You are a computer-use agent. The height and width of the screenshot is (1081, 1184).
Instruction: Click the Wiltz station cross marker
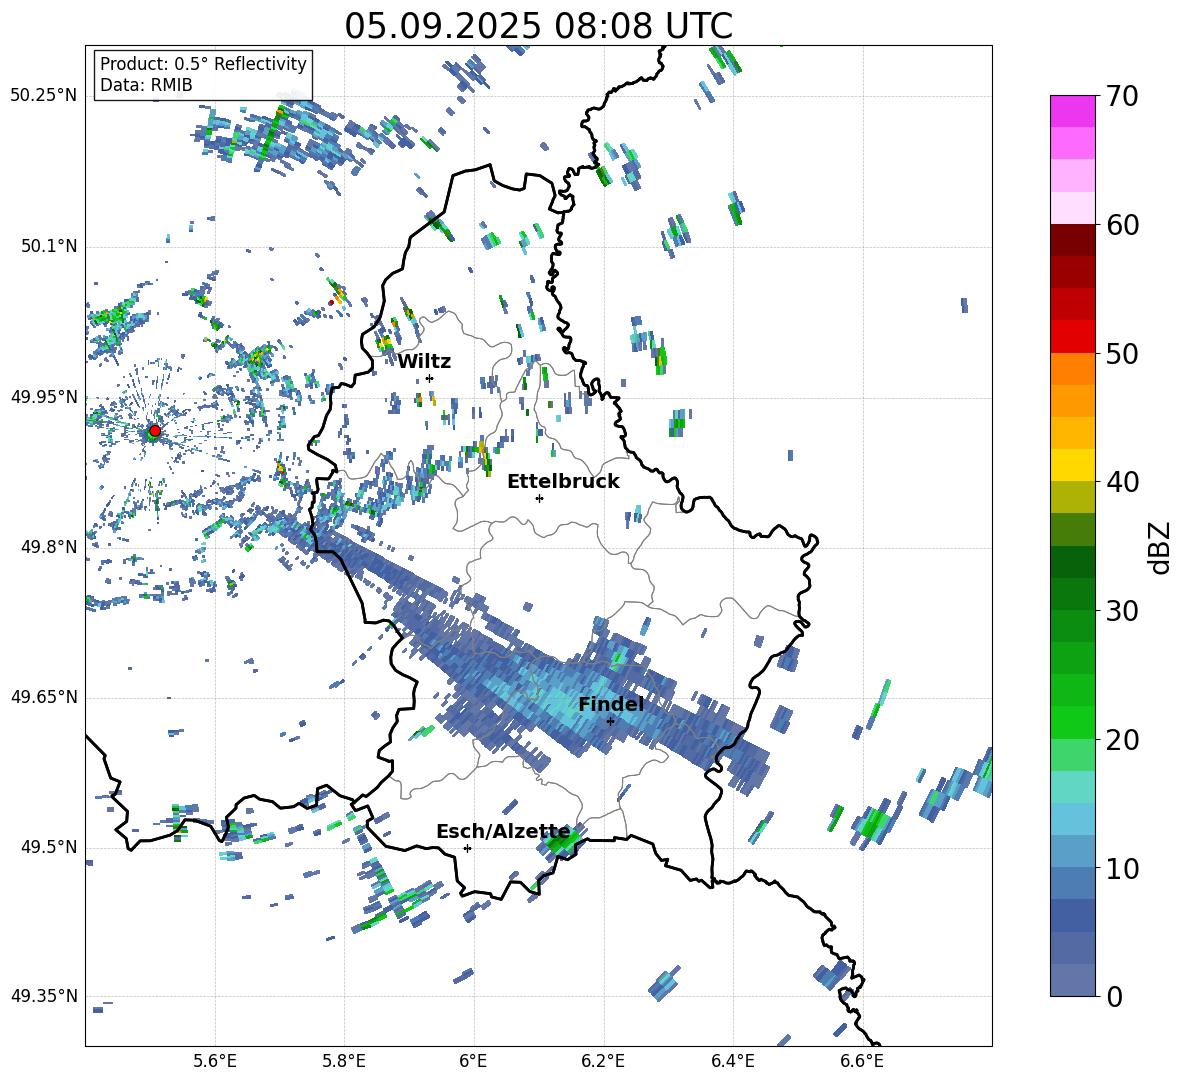(x=430, y=378)
